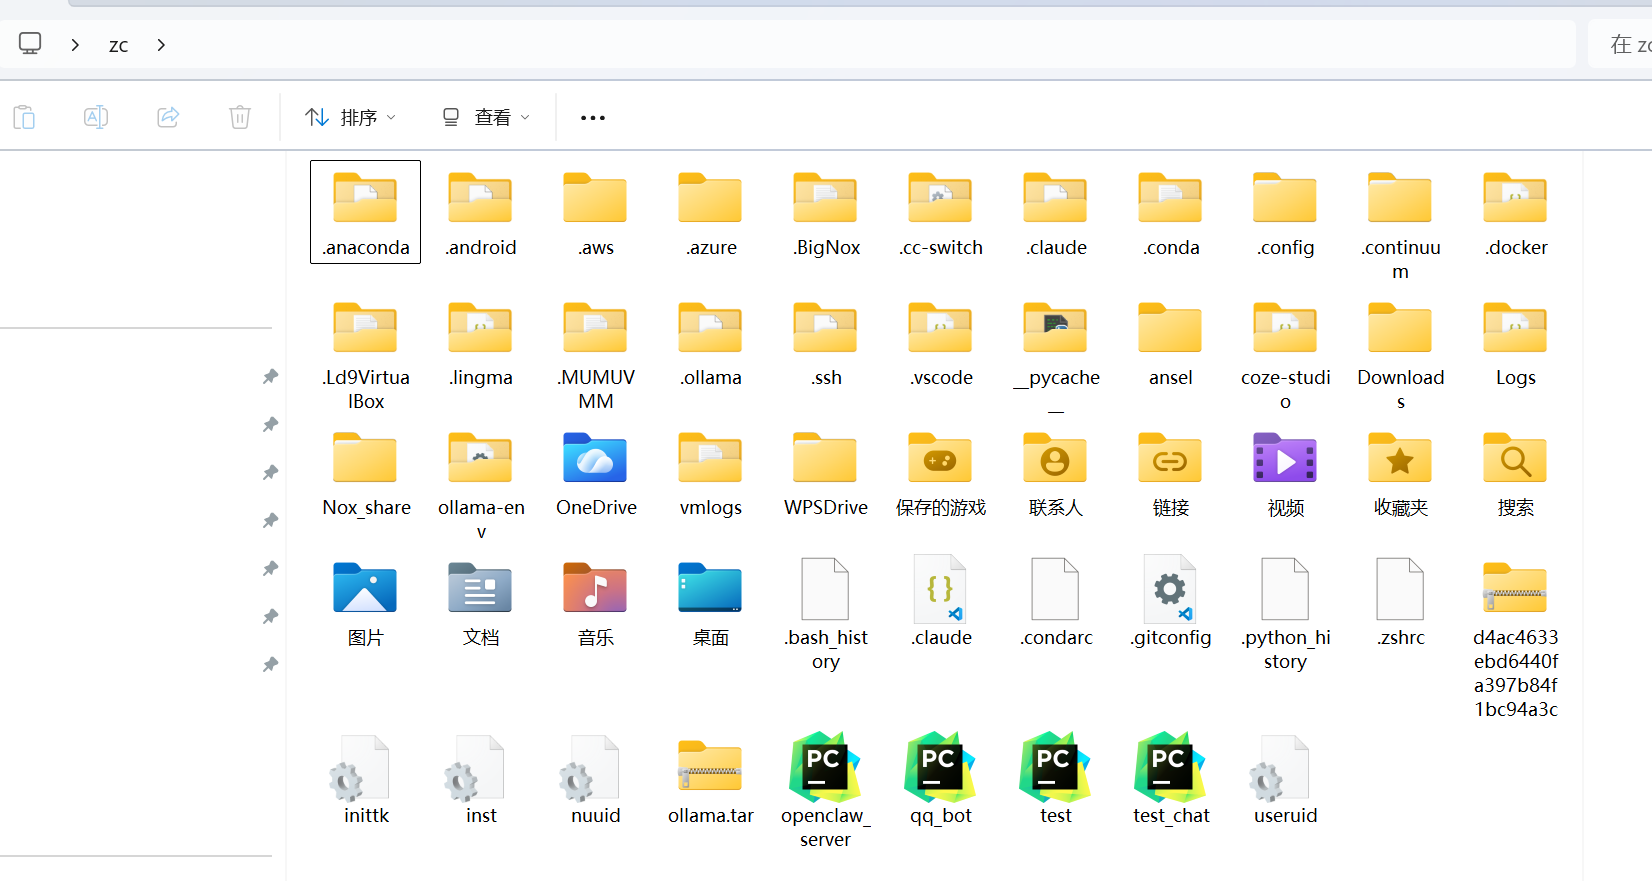Select the ollama.tar archive
Image resolution: width=1652 pixels, height=881 pixels.
(x=711, y=780)
